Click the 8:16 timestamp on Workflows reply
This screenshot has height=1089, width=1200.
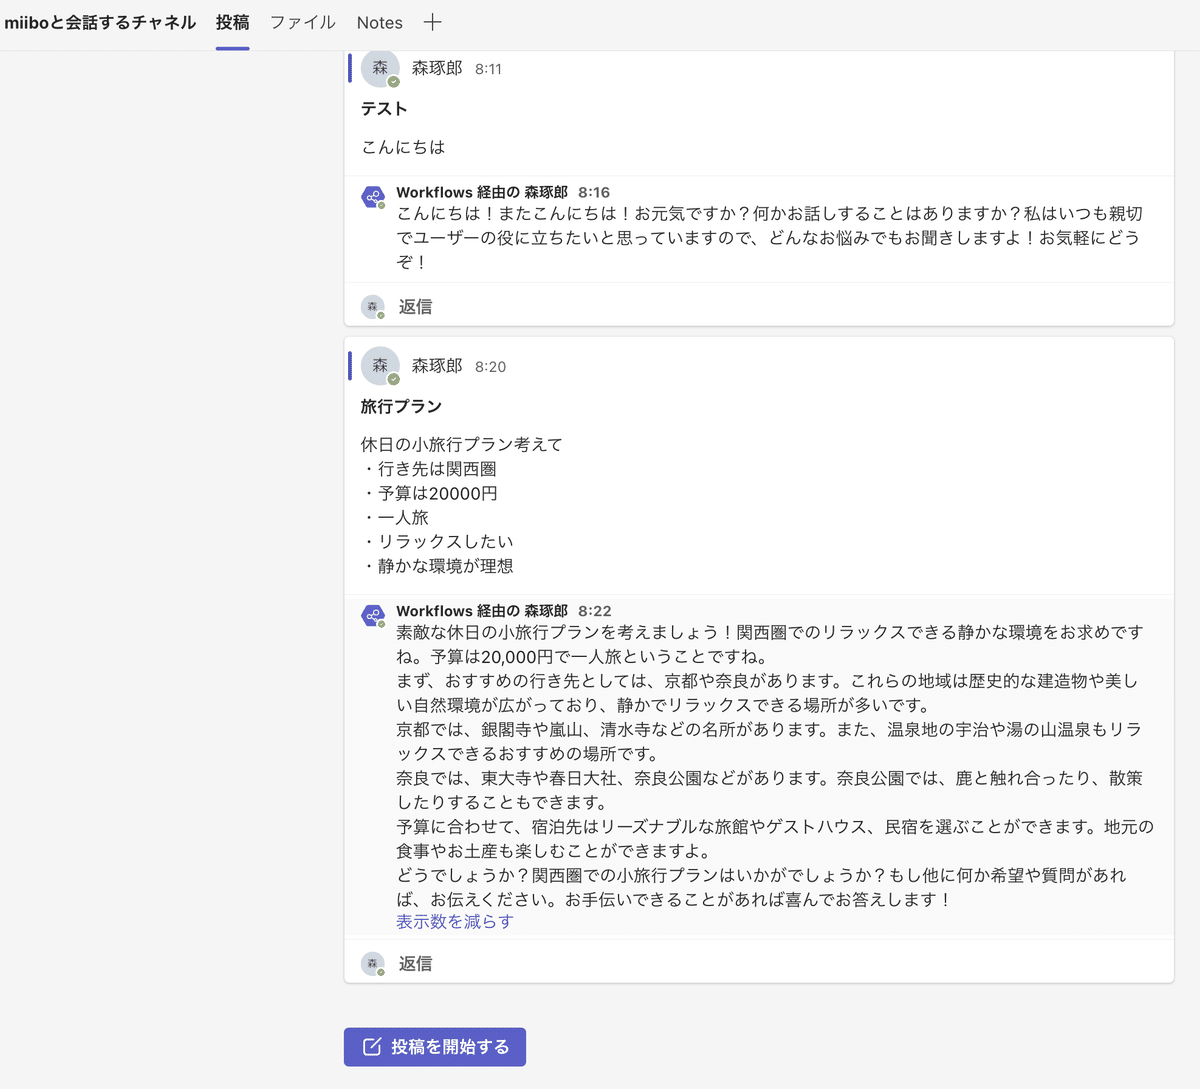pos(594,192)
